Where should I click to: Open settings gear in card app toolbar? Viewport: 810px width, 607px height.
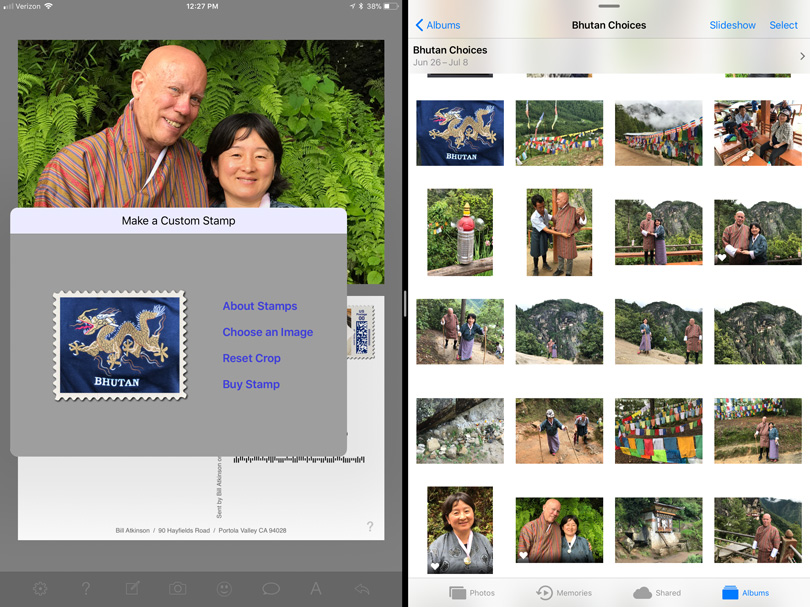[40, 588]
